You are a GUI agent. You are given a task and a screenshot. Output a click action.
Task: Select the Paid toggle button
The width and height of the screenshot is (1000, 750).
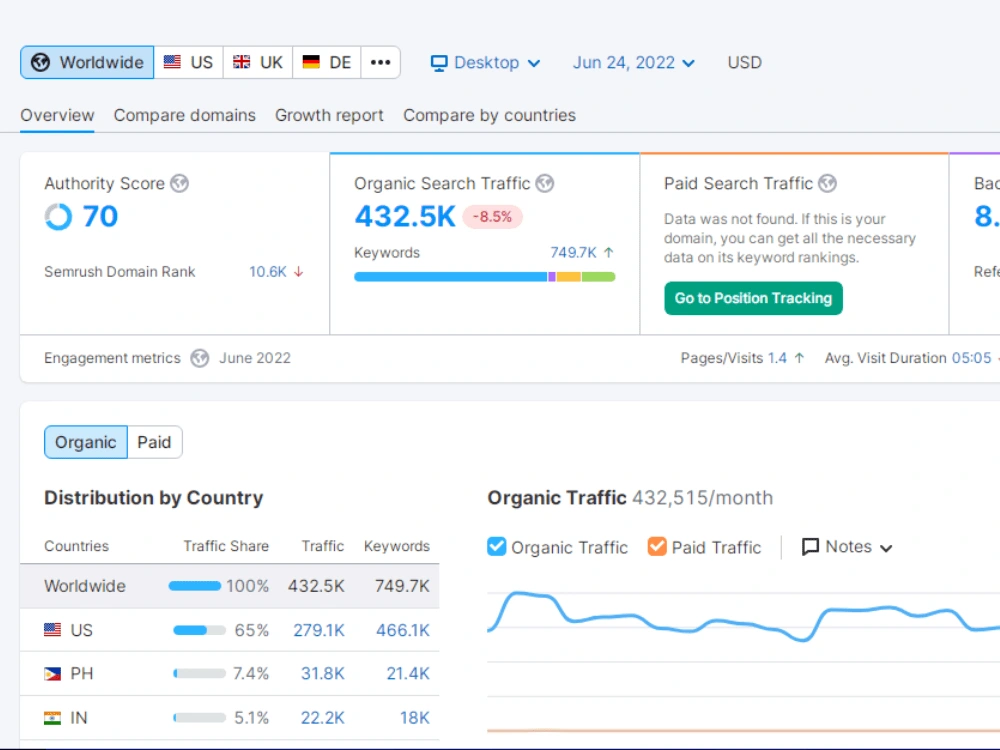coord(154,442)
